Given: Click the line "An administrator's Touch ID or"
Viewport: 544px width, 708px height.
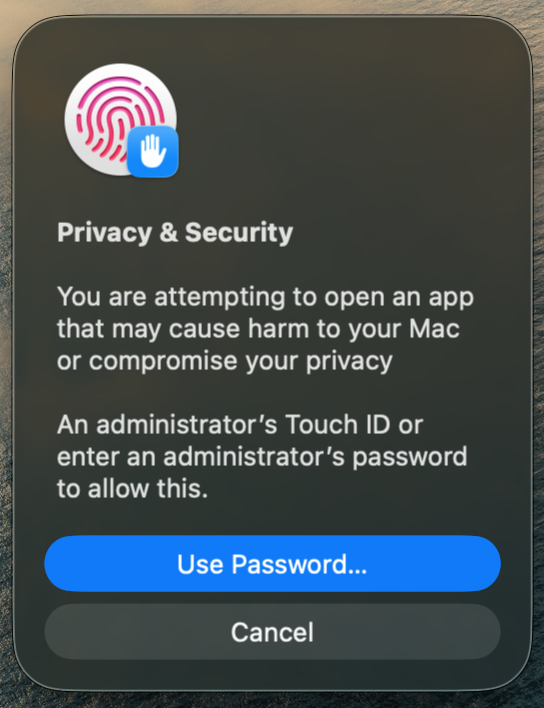Looking at the screenshot, I should pyautogui.click(x=240, y=424).
